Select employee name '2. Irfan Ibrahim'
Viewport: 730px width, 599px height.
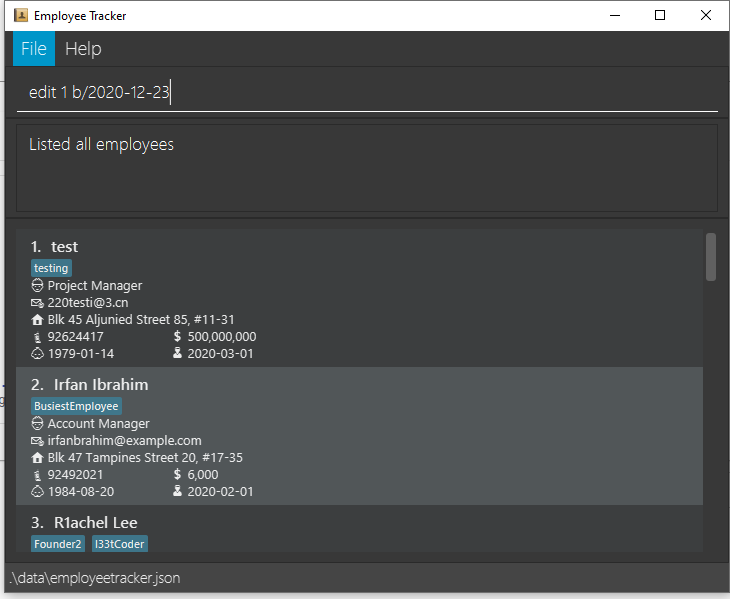(89, 385)
